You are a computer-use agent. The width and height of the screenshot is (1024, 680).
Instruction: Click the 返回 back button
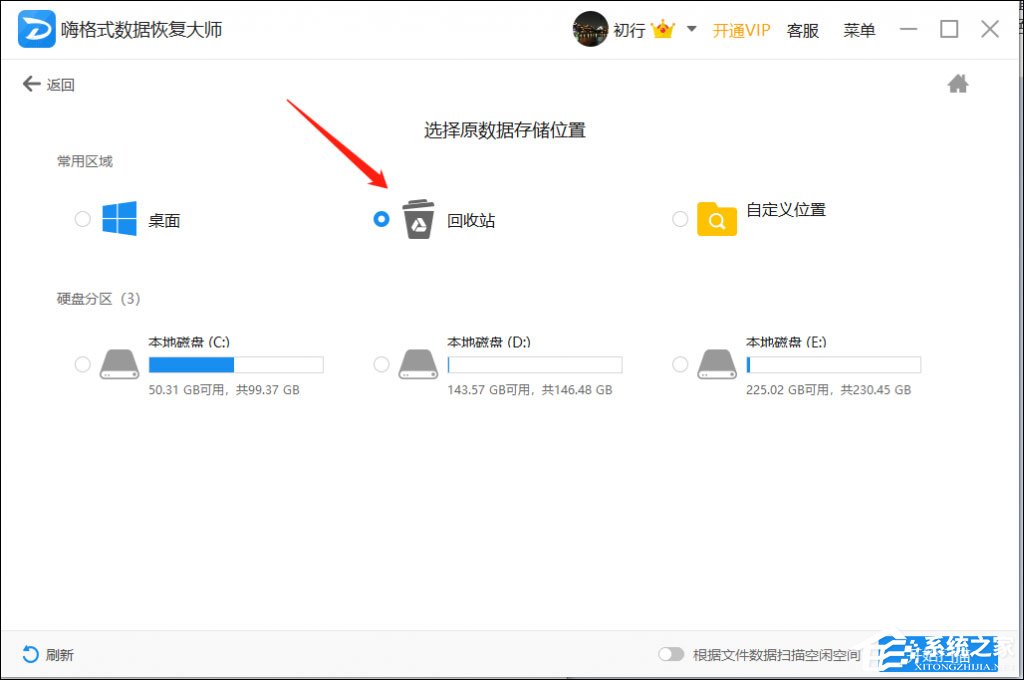[47, 84]
